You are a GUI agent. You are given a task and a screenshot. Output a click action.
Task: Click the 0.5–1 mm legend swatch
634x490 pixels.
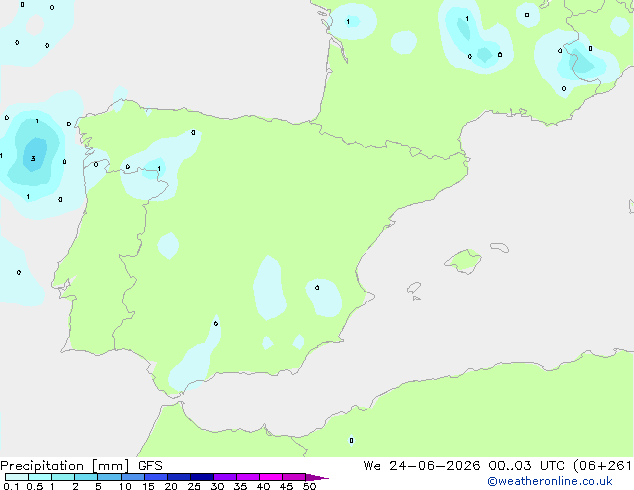pos(40,477)
